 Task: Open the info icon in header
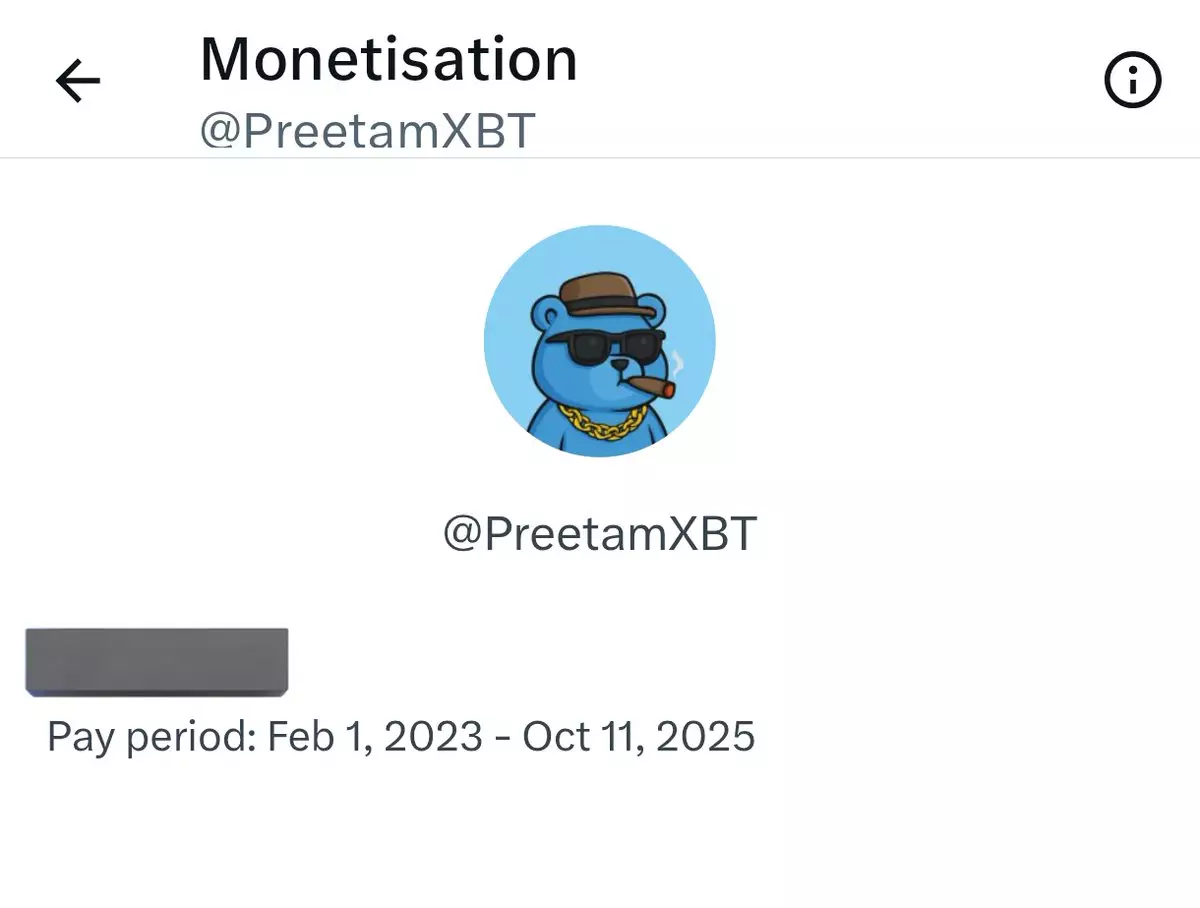click(x=1132, y=79)
